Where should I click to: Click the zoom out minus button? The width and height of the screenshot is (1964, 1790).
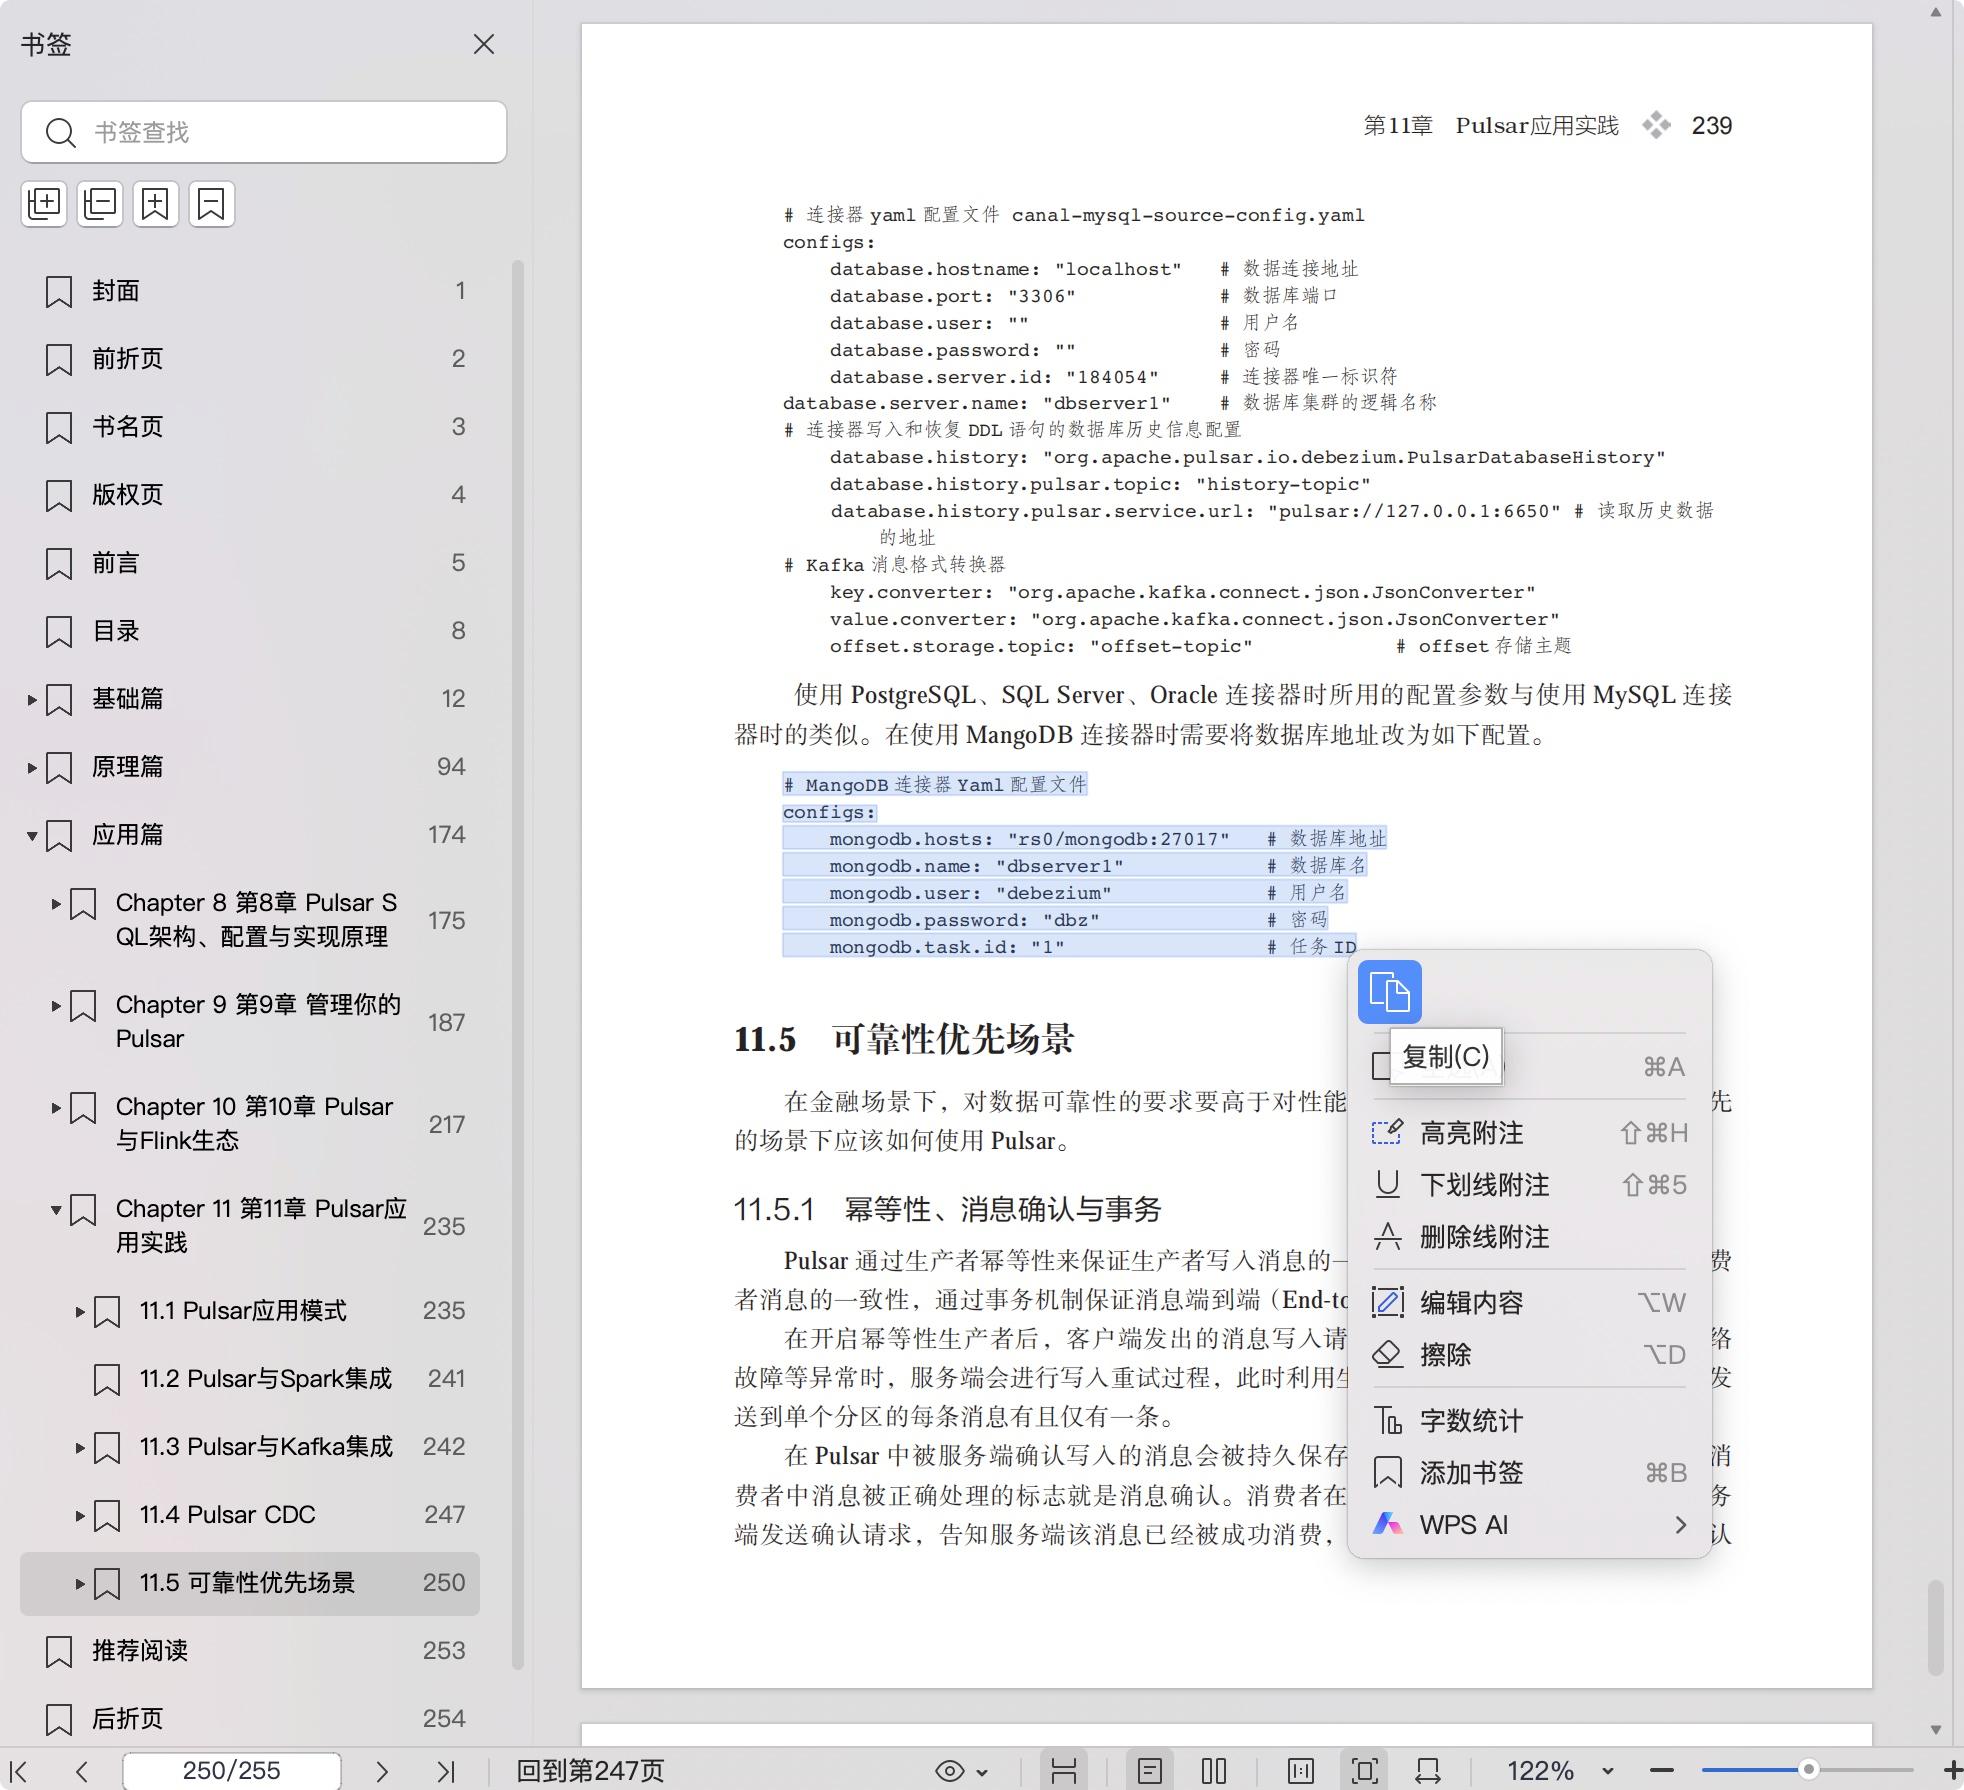tap(1661, 1771)
